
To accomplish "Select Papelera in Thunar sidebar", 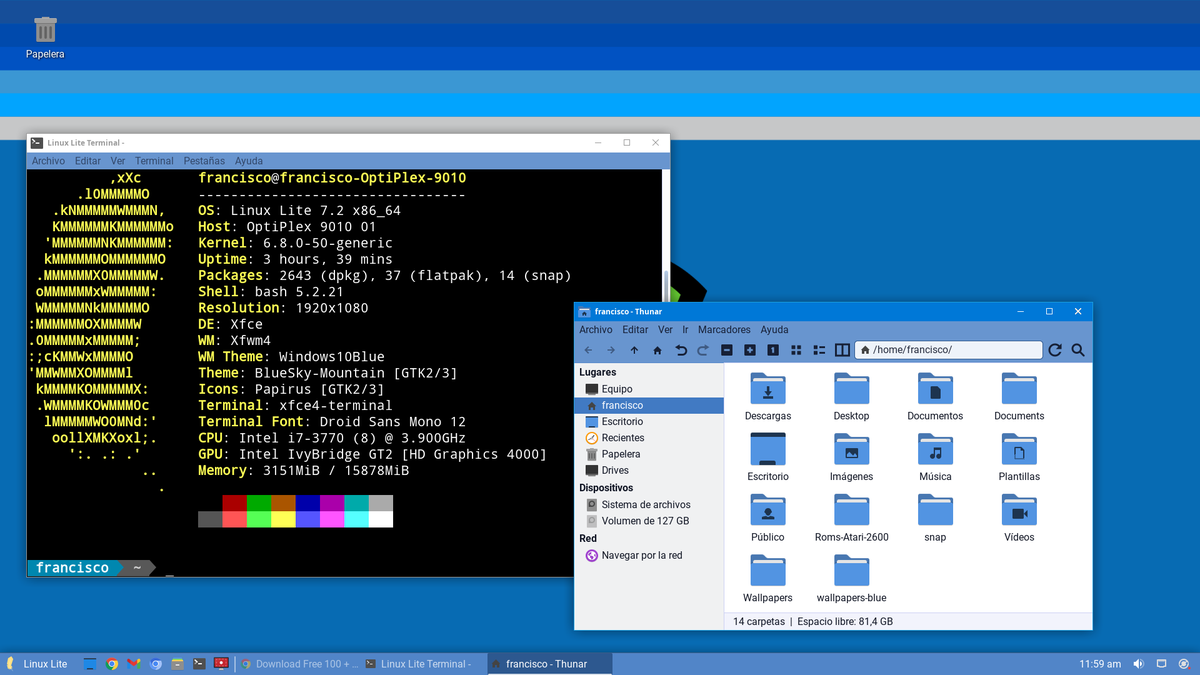I will click(x=649, y=453).
